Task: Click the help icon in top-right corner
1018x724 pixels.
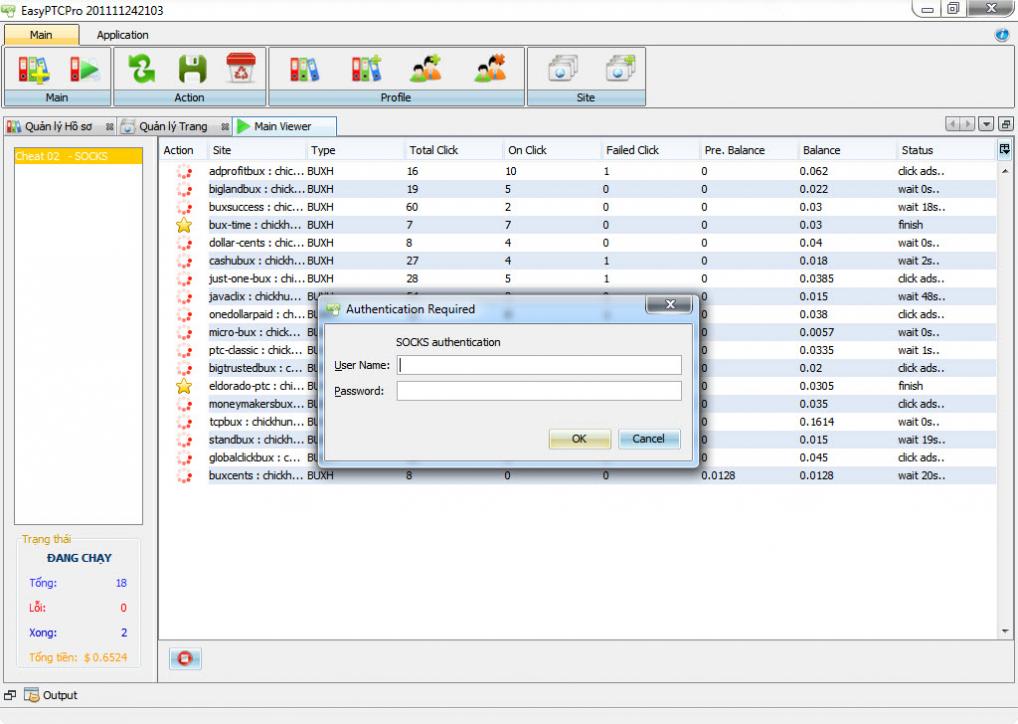Action: (x=1002, y=35)
